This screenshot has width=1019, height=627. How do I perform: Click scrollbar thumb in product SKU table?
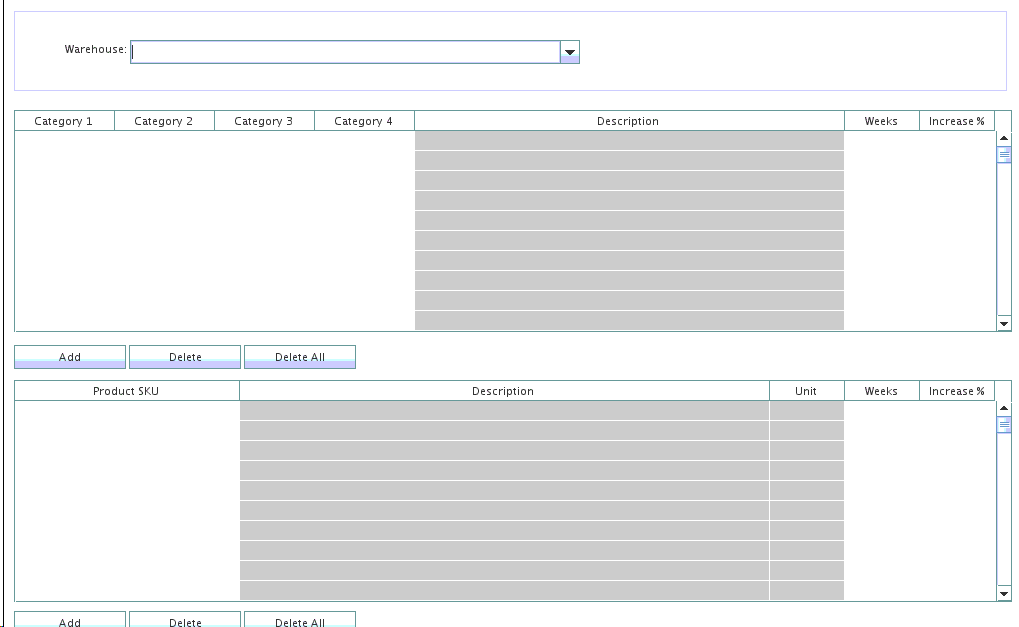point(1004,425)
